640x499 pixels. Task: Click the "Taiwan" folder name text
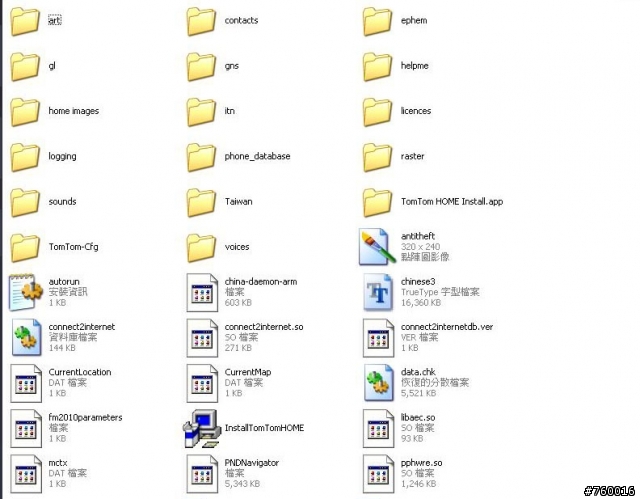tap(238, 202)
